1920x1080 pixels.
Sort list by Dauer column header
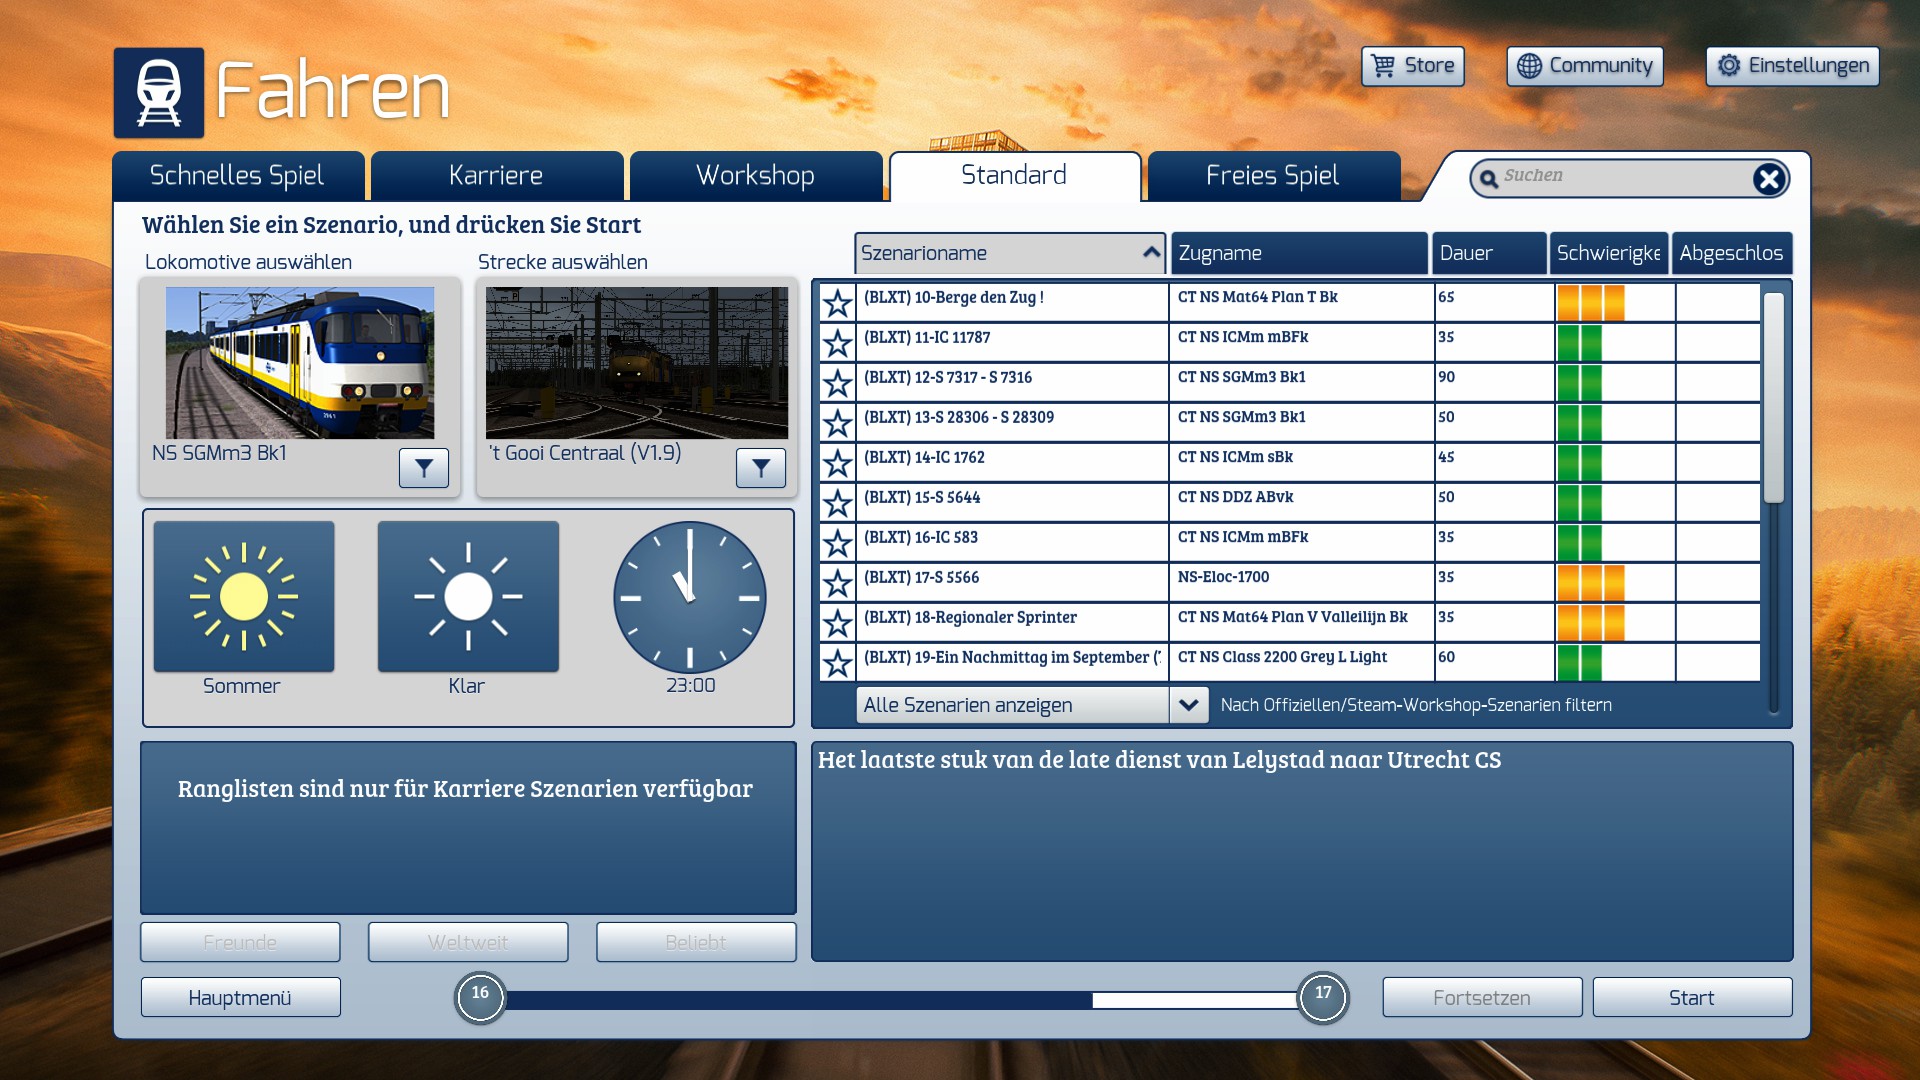click(x=1487, y=253)
